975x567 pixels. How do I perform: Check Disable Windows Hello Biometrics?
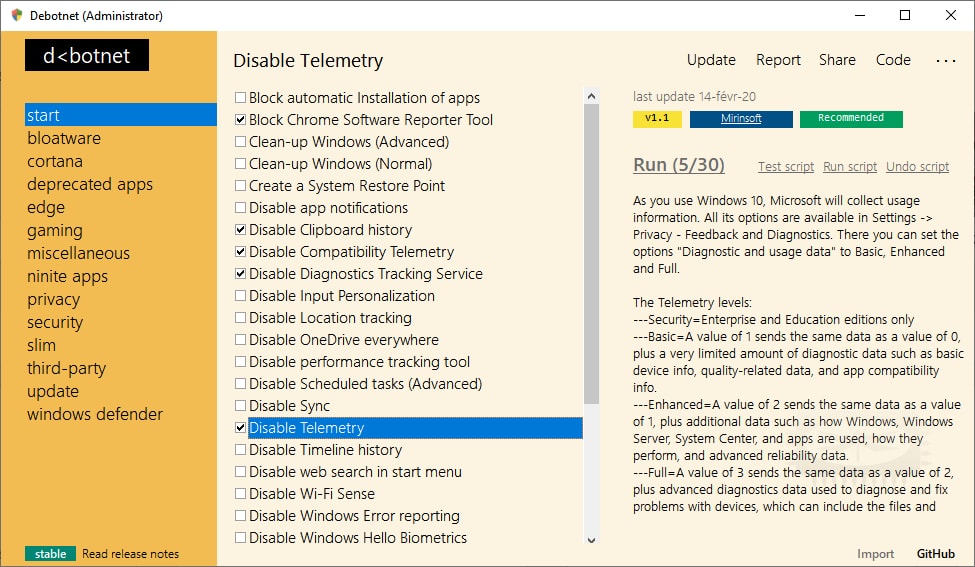pyautogui.click(x=240, y=538)
